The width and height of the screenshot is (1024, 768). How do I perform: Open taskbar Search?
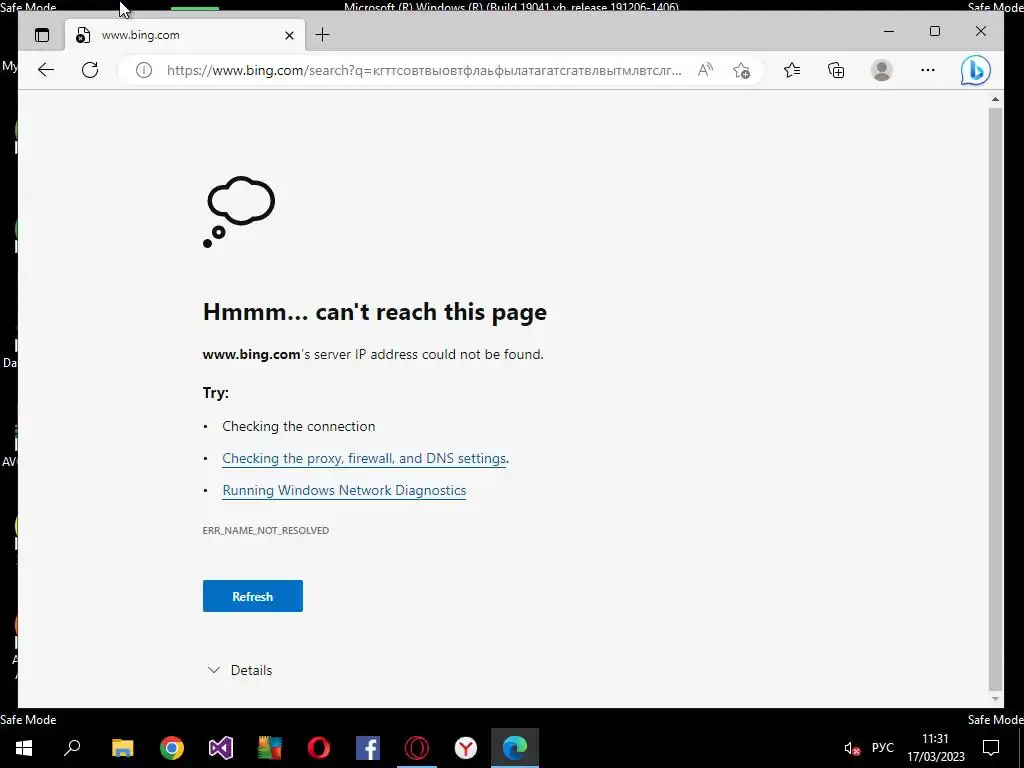[x=72, y=748]
